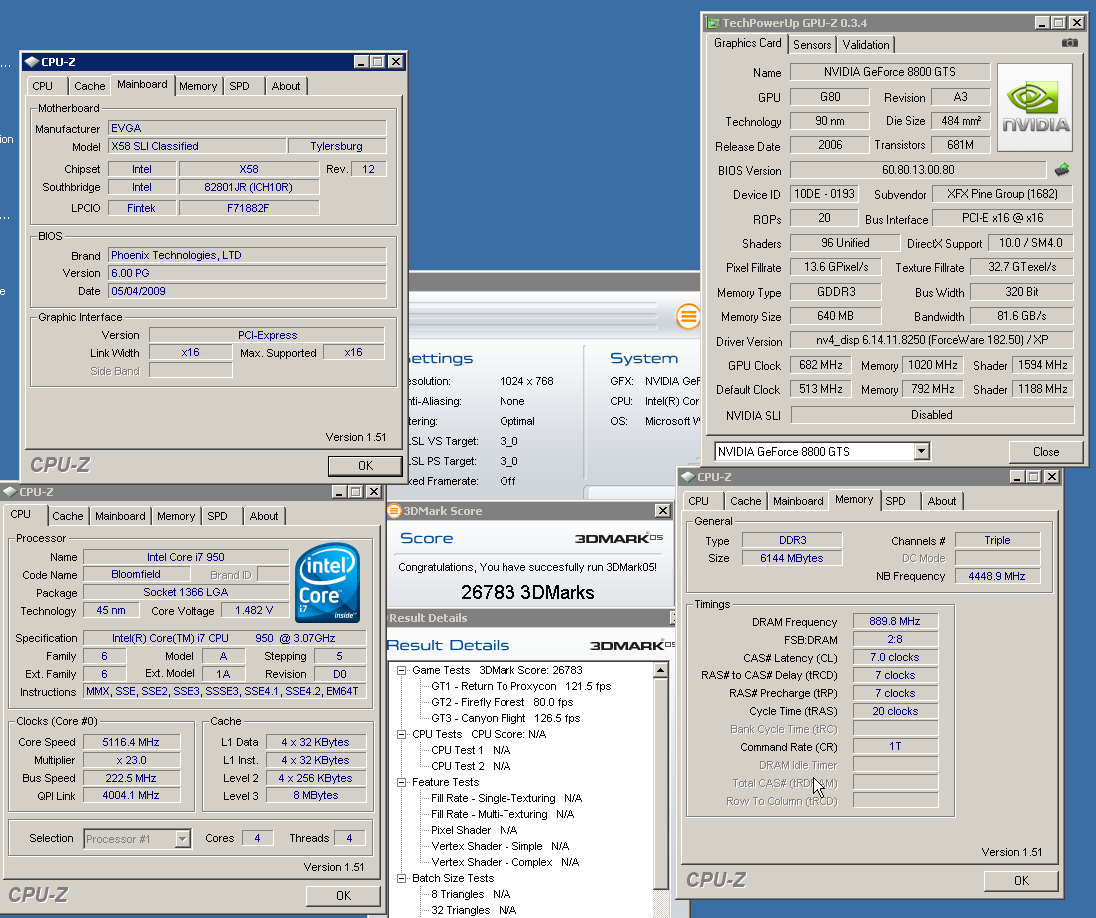Click the Socket 1366 LGA package field

tap(186, 592)
